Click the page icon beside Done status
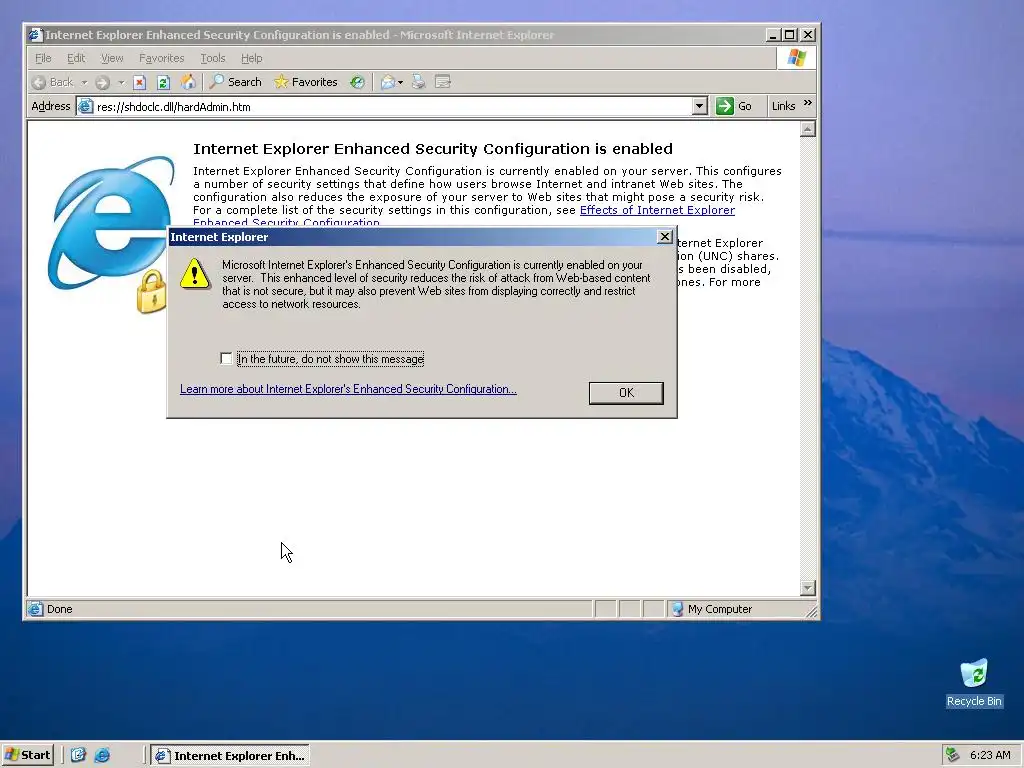Screen dimensions: 1024x768 click(x=35, y=609)
